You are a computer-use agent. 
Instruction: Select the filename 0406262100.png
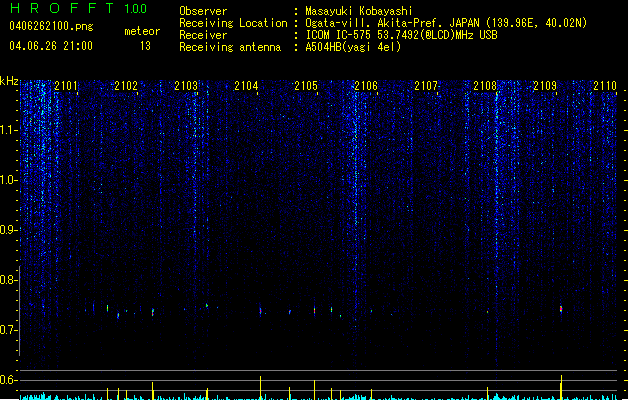click(51, 26)
